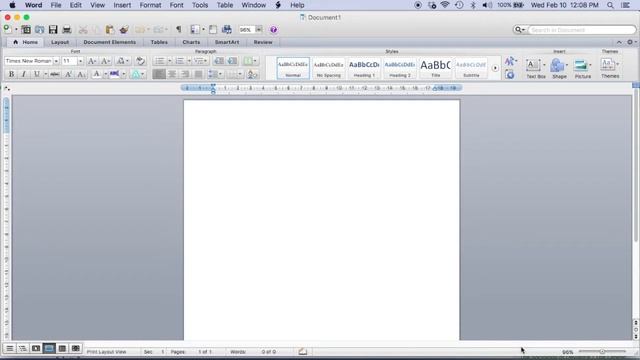Toggle Bold formatting

pyautogui.click(x=11, y=74)
